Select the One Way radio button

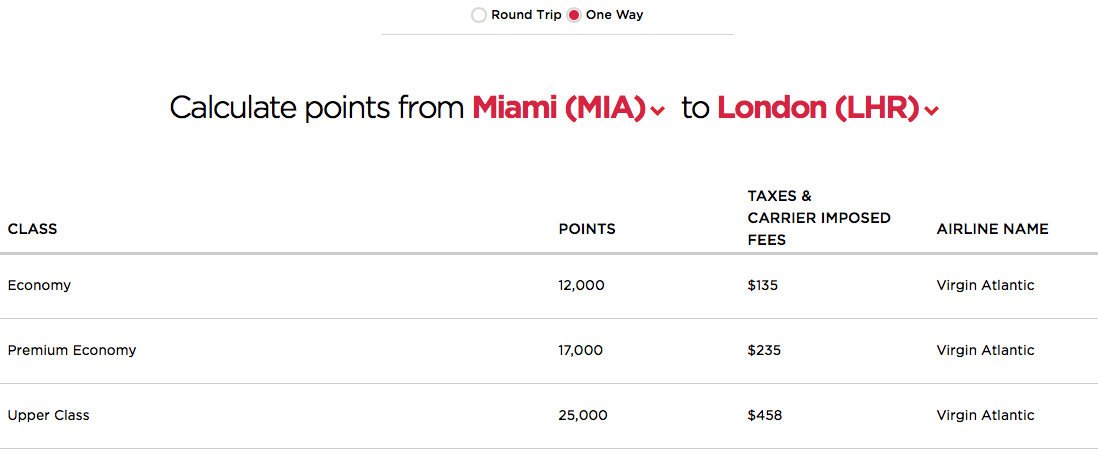point(574,15)
